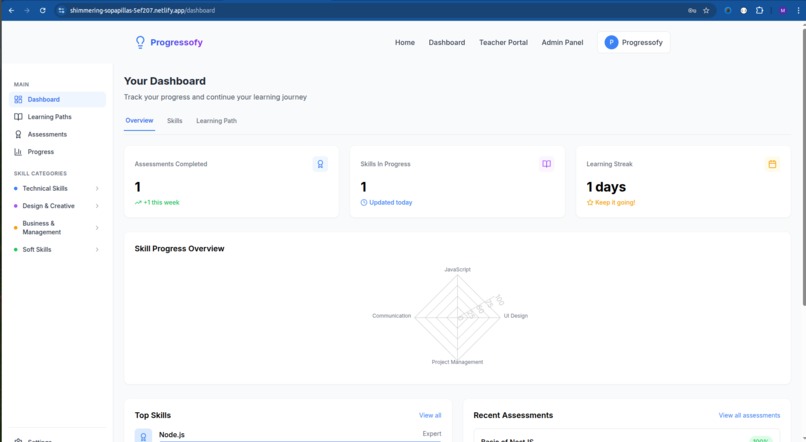Open the browser extensions puzzle icon
Viewport: 806px width, 442px height.
click(759, 10)
